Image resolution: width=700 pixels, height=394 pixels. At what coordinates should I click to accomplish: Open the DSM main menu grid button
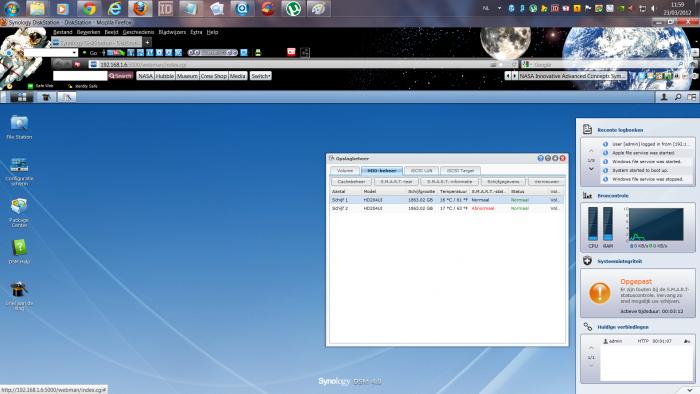[21, 97]
